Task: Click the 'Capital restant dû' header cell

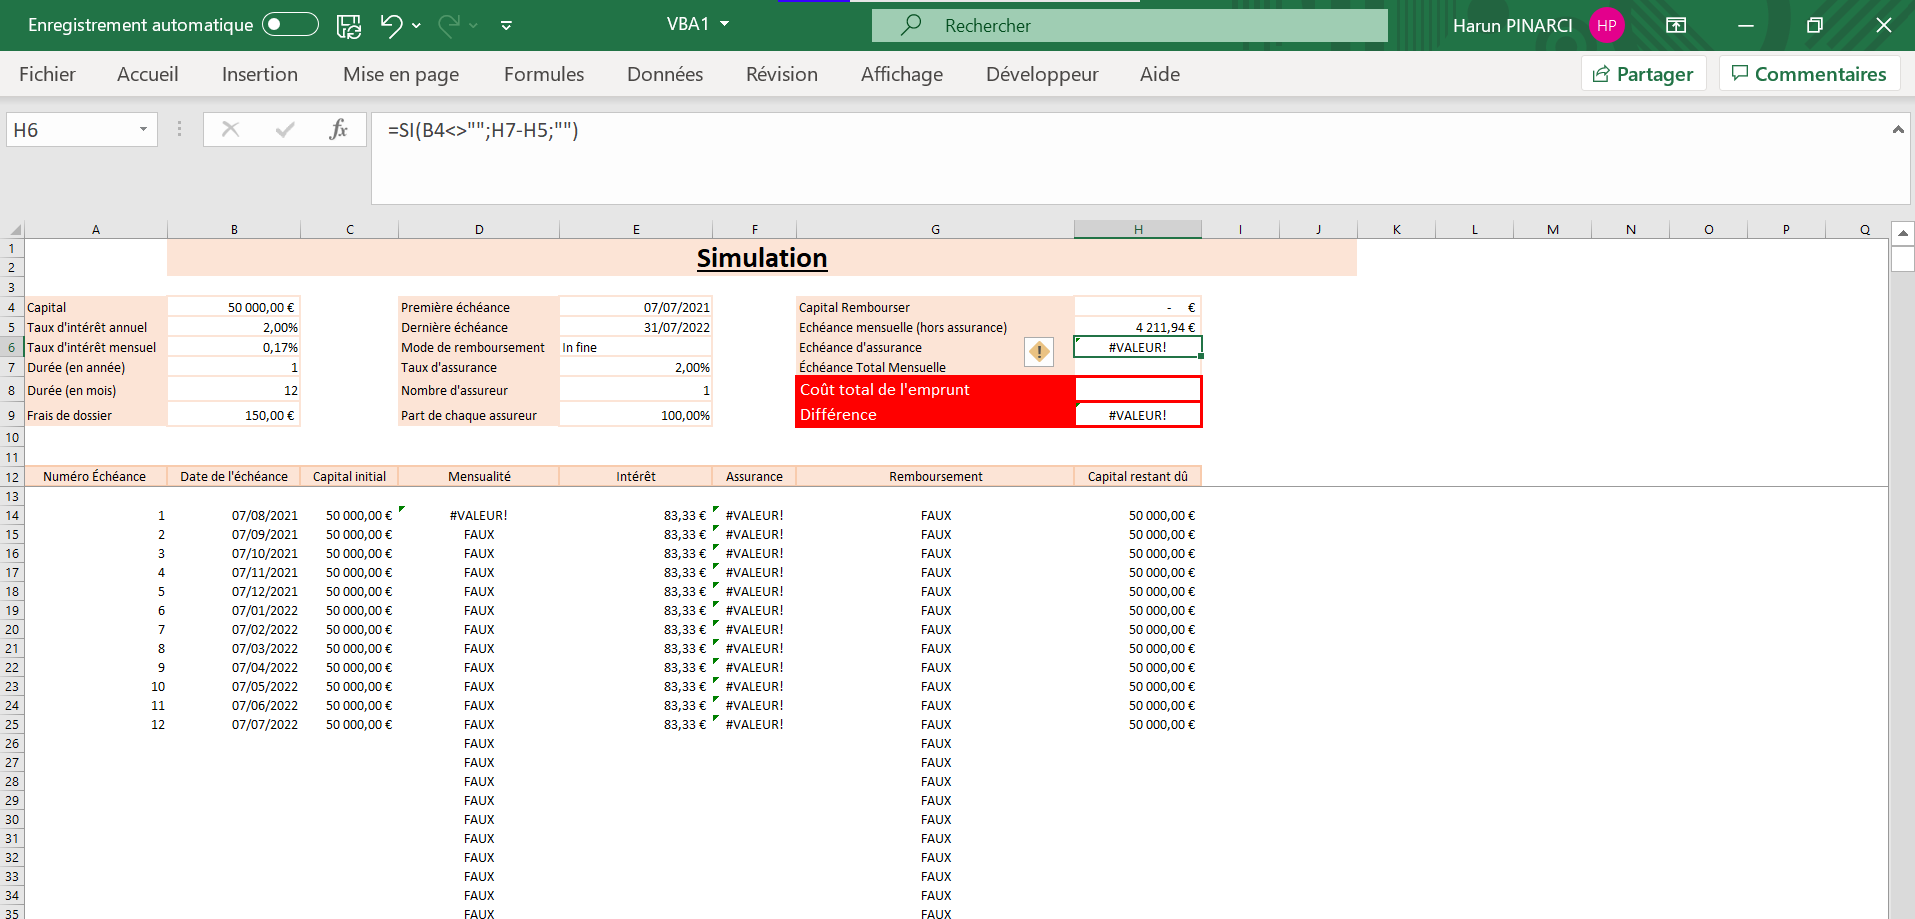Action: pyautogui.click(x=1138, y=476)
